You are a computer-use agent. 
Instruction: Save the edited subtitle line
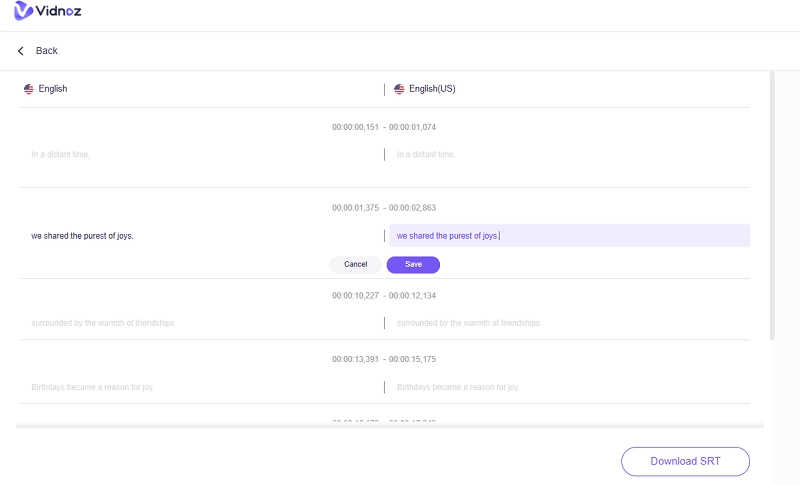click(413, 265)
